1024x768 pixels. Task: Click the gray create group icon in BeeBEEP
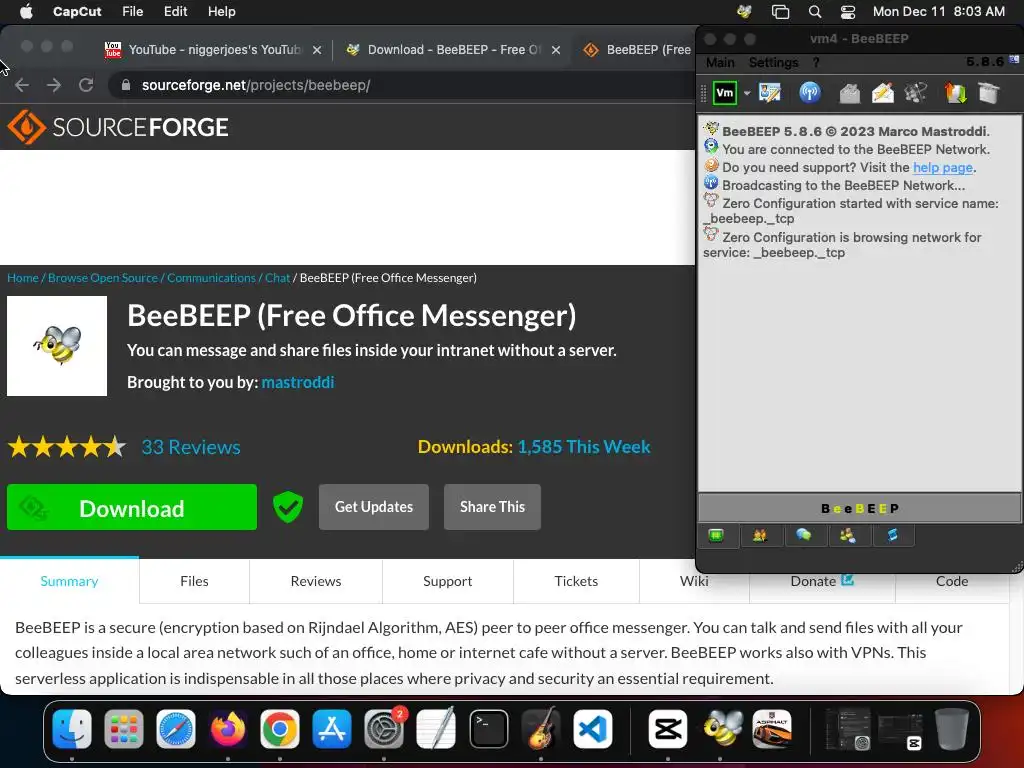[916, 93]
